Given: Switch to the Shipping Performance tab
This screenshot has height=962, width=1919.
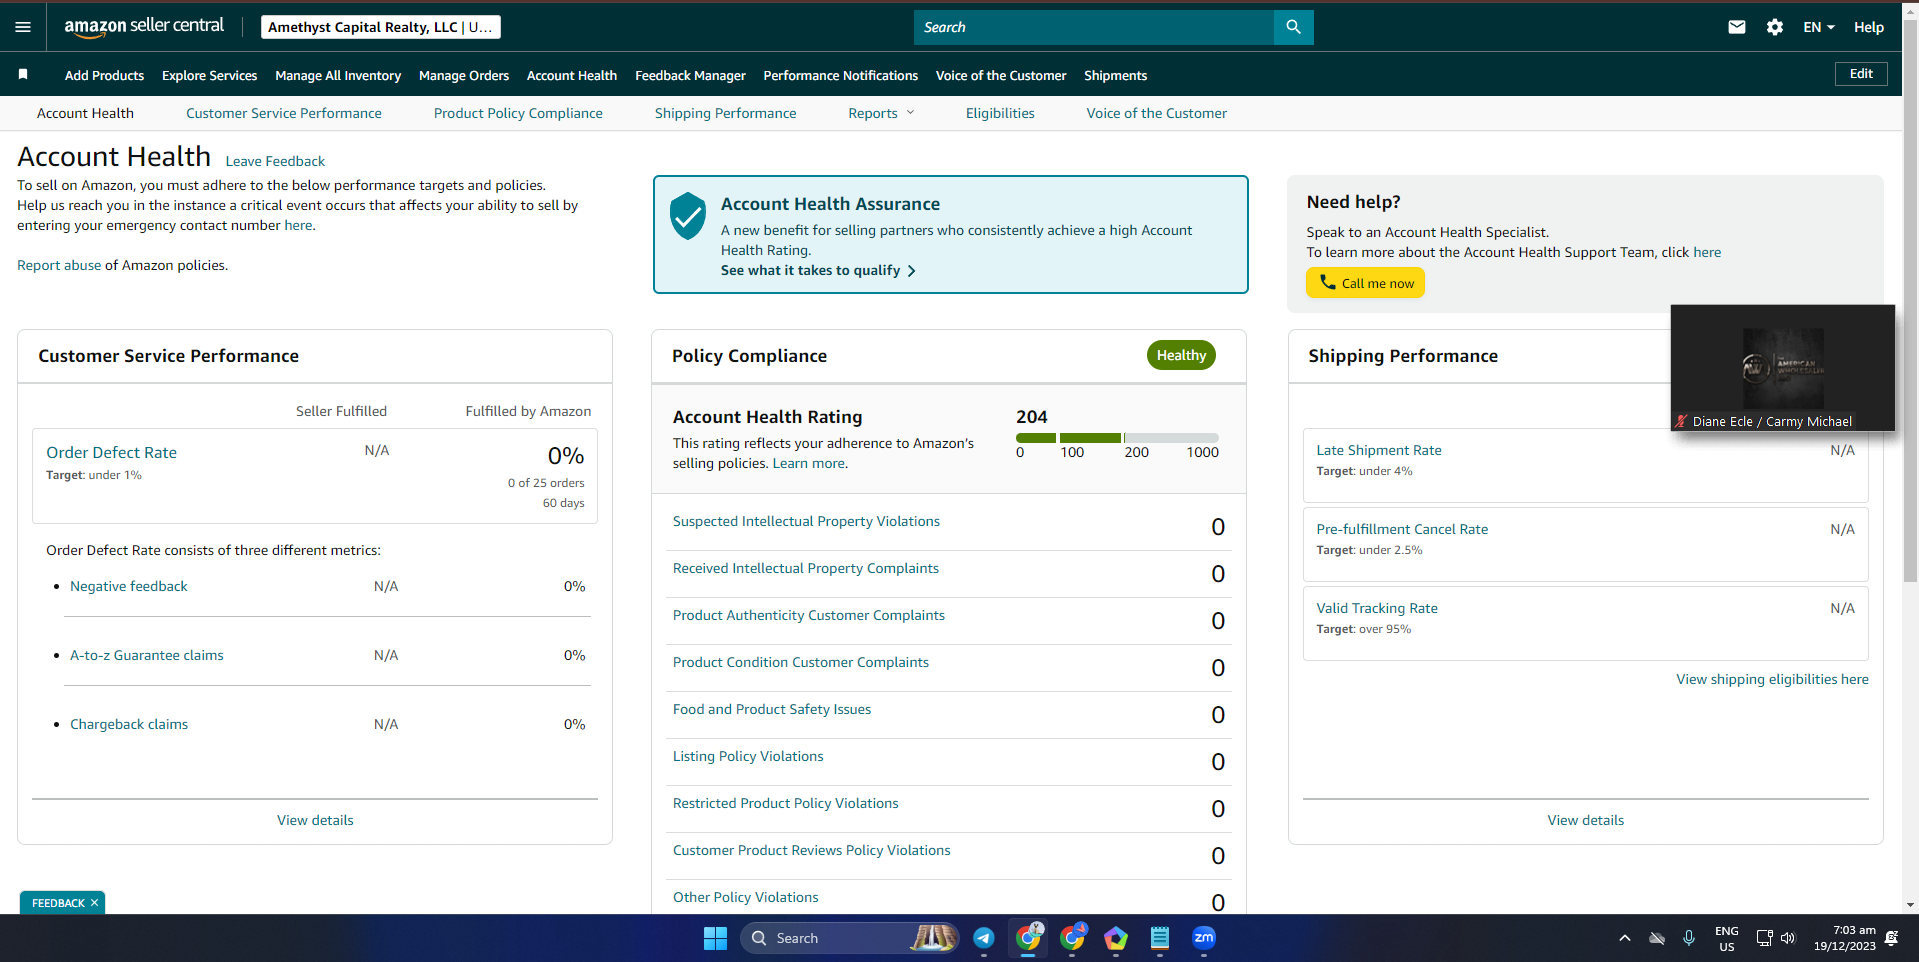Looking at the screenshot, I should pyautogui.click(x=726, y=113).
